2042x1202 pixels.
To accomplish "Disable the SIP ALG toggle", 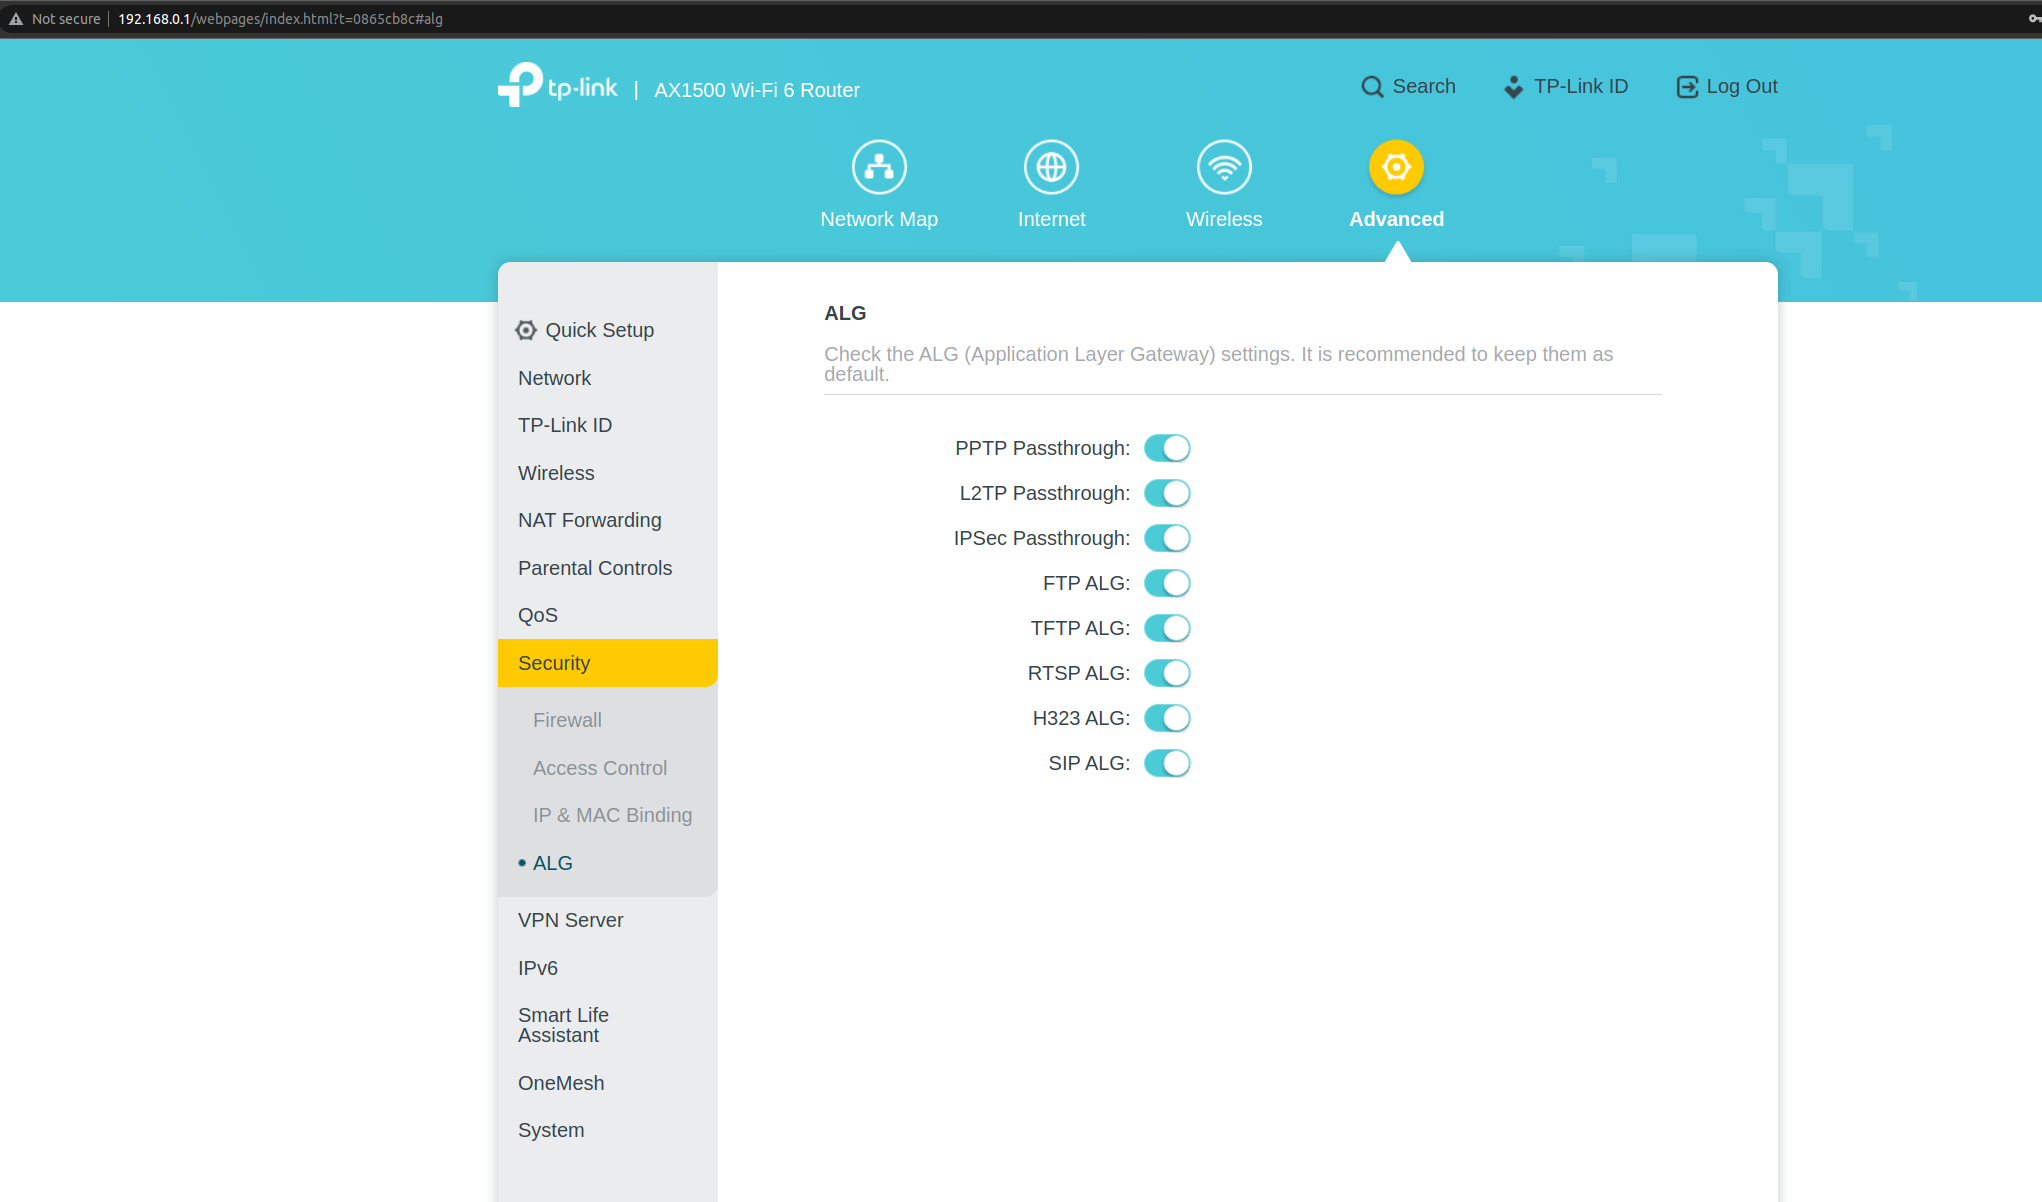I will point(1167,763).
